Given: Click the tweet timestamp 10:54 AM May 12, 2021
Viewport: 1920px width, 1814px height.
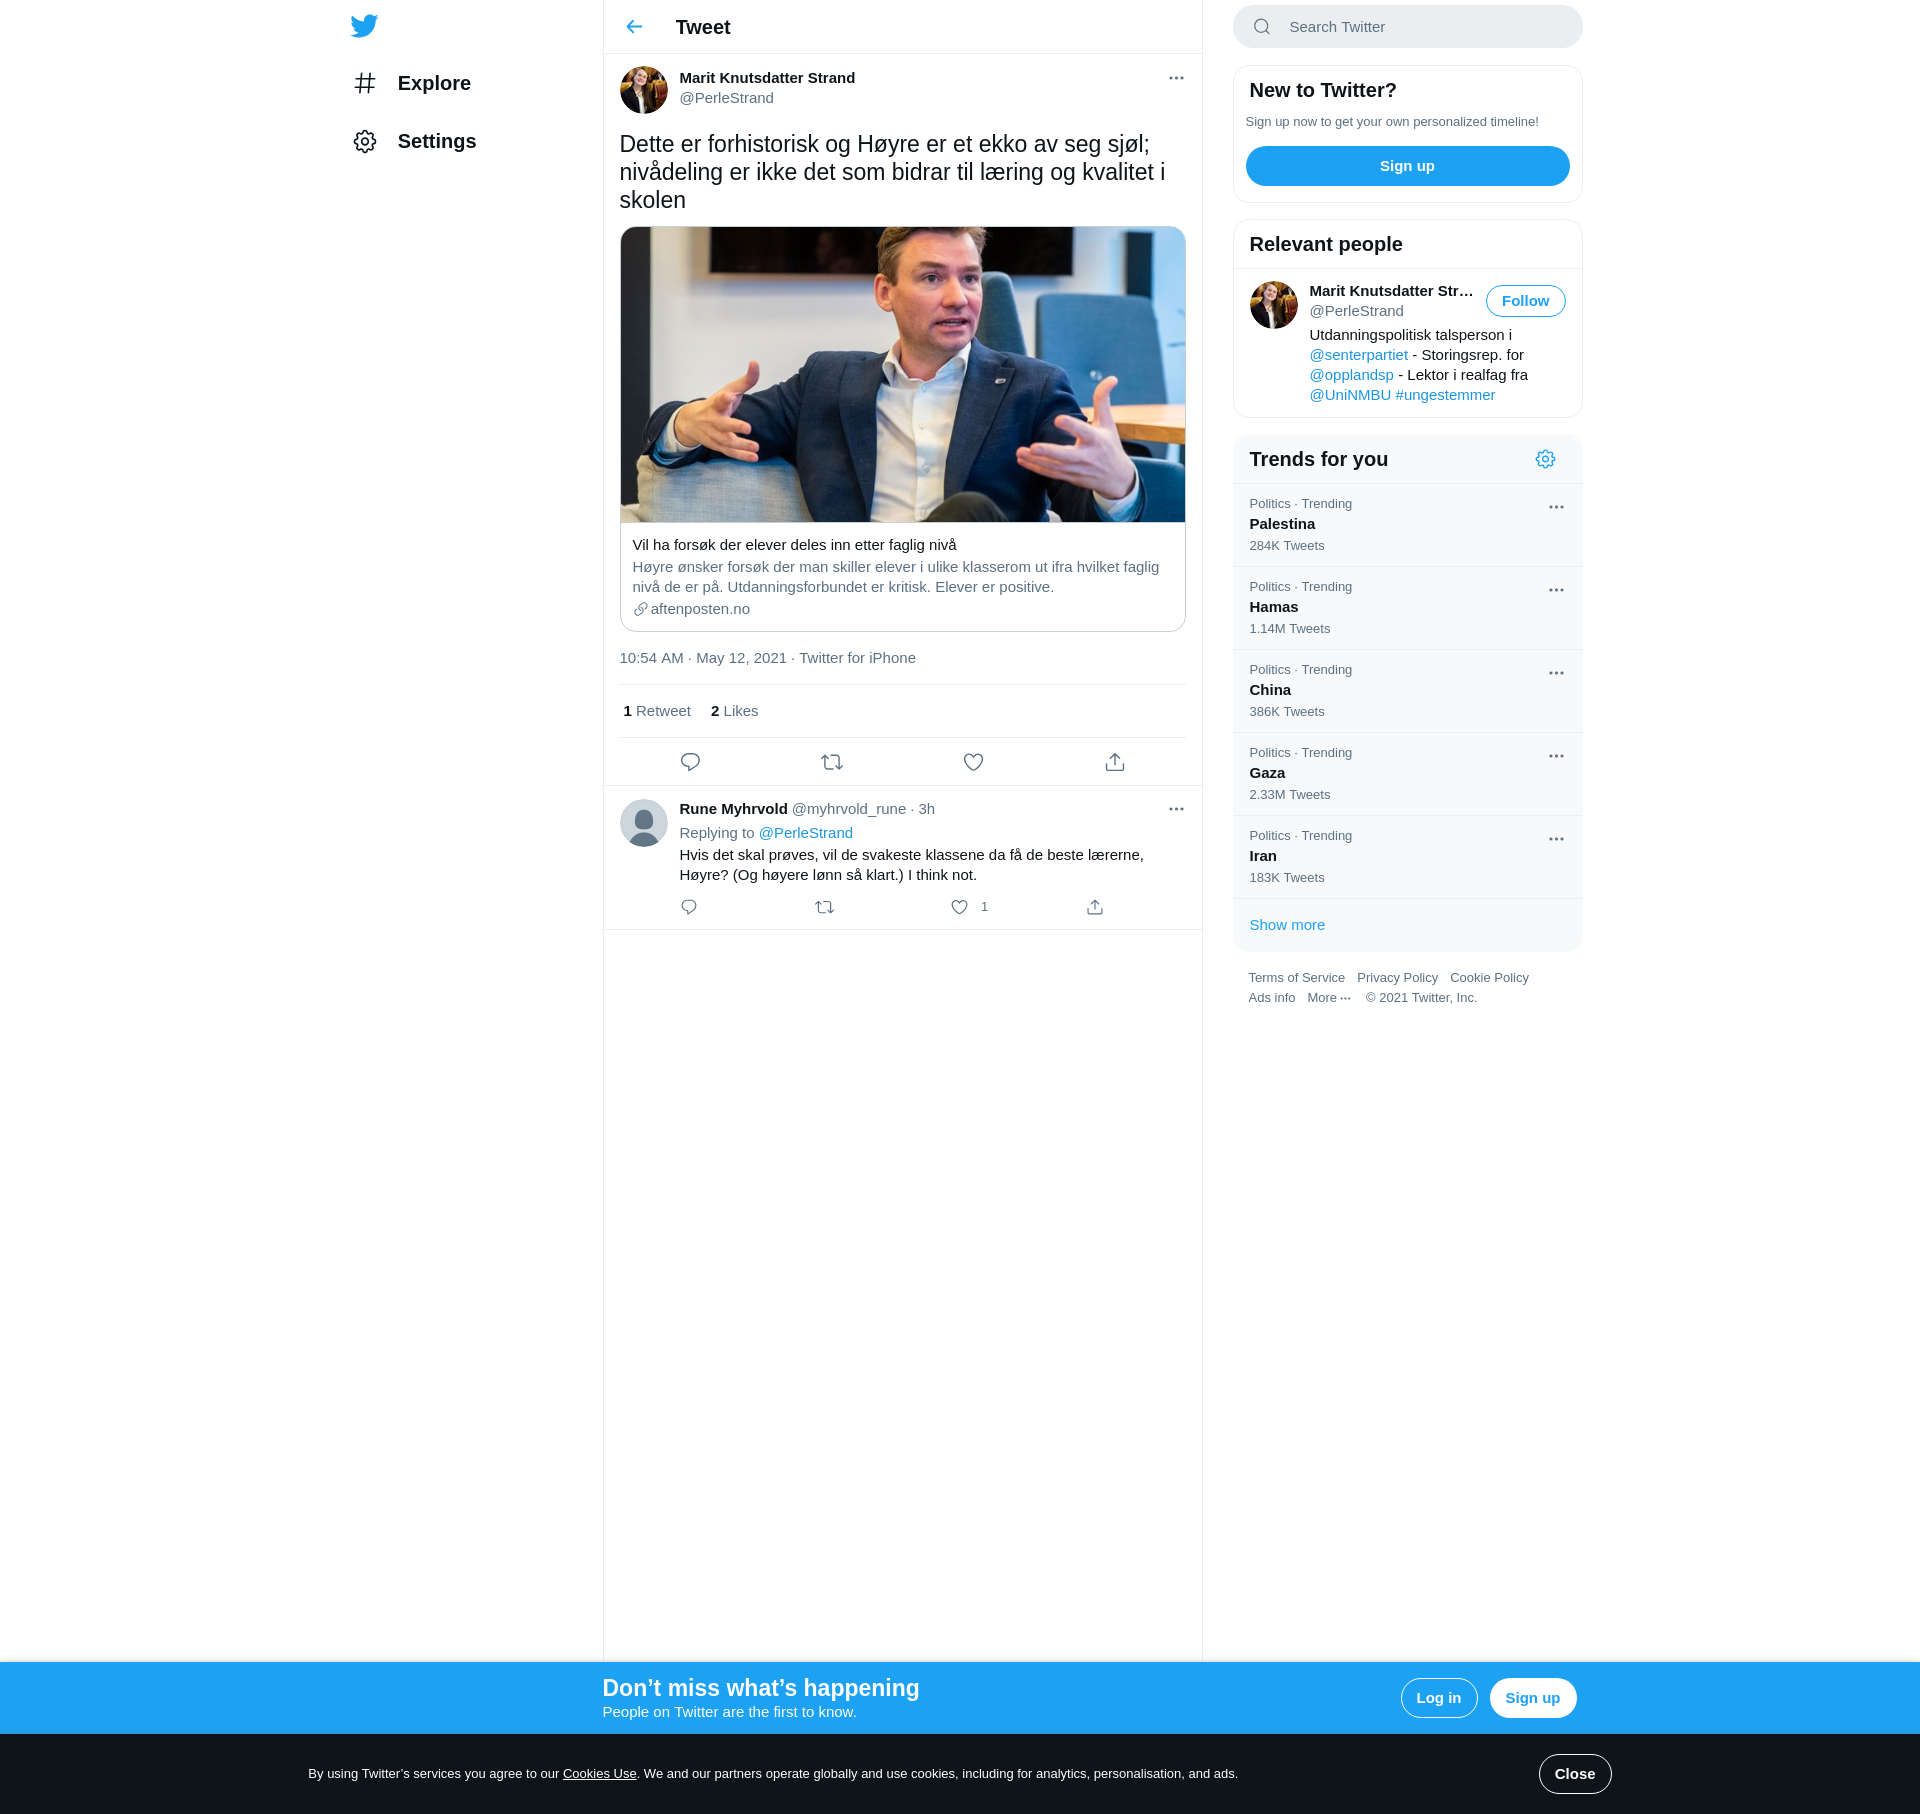Looking at the screenshot, I should click(x=703, y=658).
